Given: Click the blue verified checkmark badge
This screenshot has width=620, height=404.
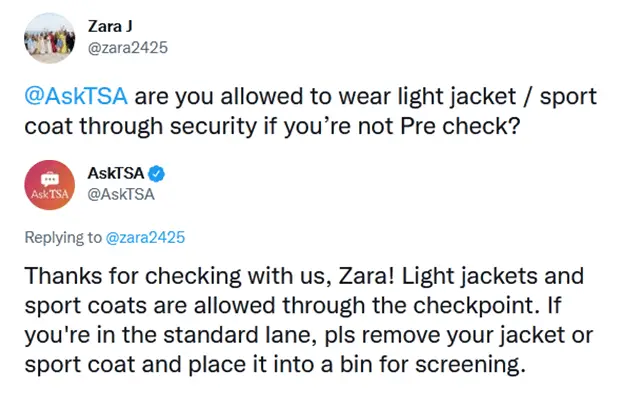Looking at the screenshot, I should 157,174.
